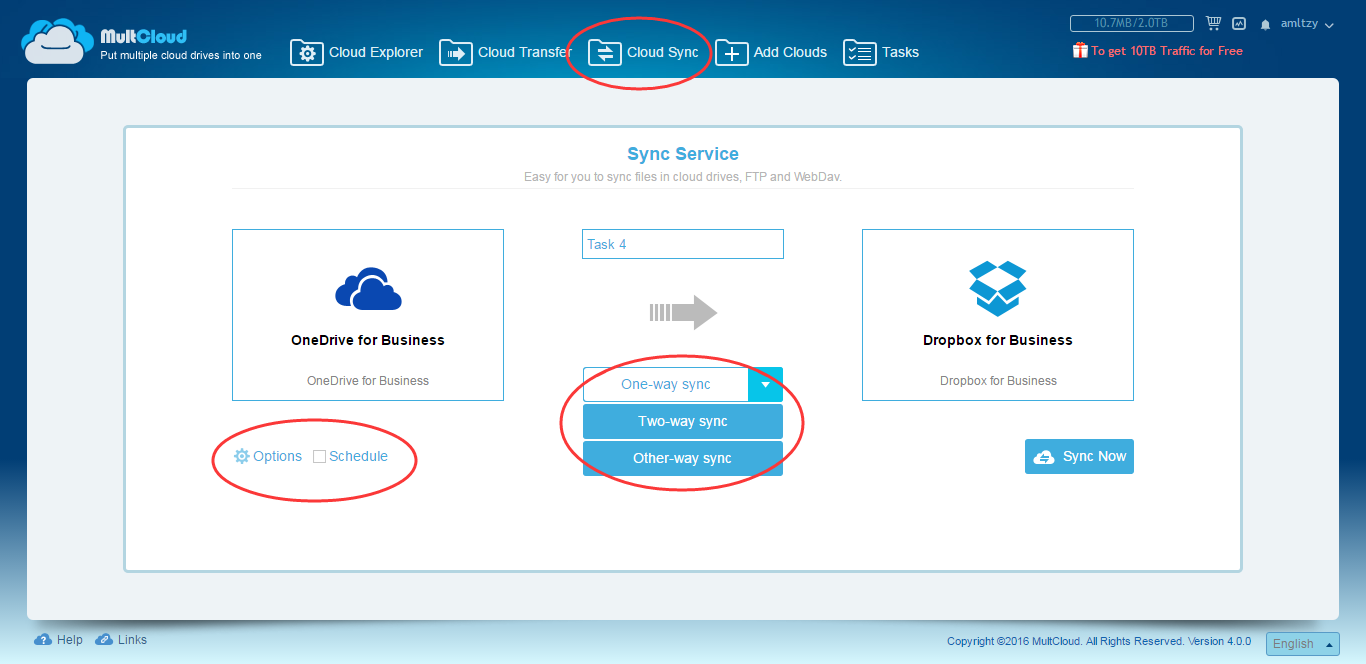This screenshot has width=1366, height=664.
Task: Select the Other-way sync option
Action: coord(683,458)
